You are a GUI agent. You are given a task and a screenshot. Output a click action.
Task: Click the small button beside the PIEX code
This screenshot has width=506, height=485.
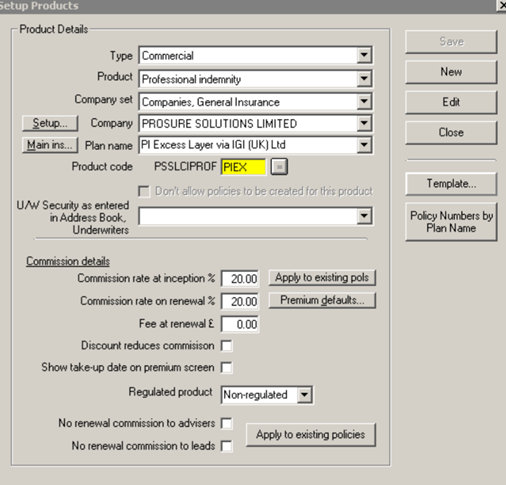click(x=279, y=167)
